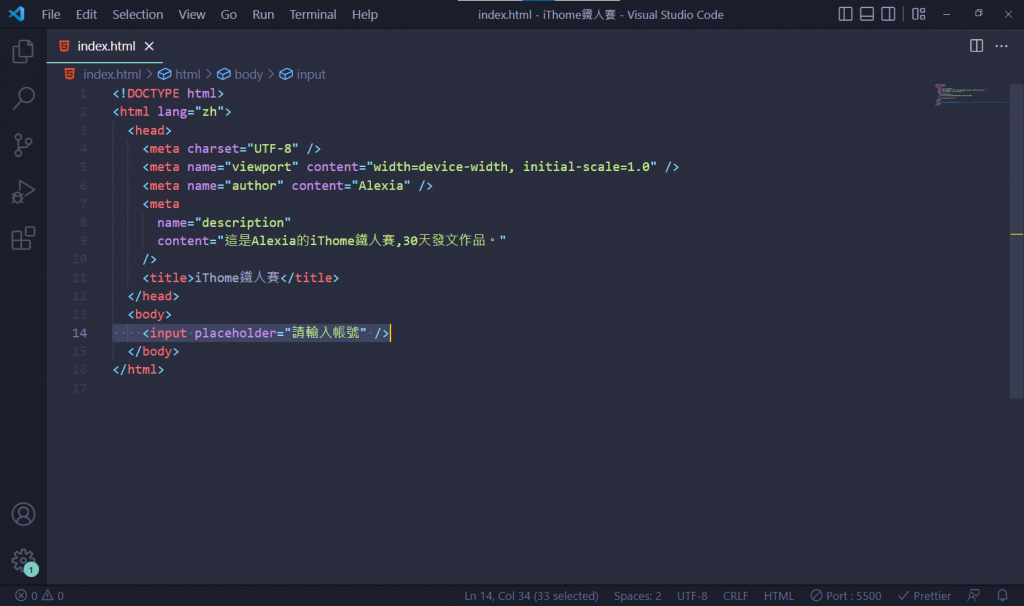Click the meta charset UTF-8 line
This screenshot has width=1024, height=606.
point(232,148)
